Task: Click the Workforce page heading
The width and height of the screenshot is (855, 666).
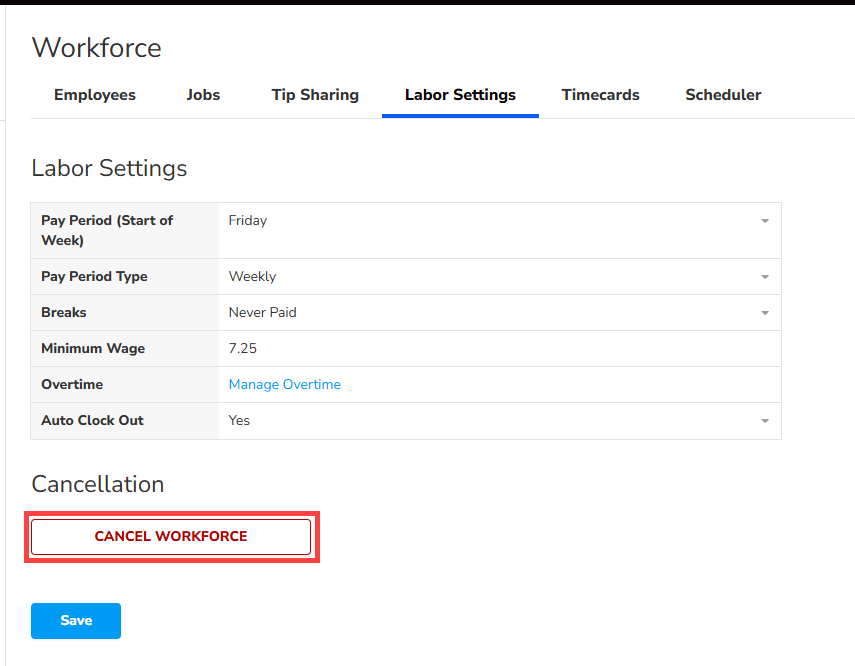Action: 97,48
